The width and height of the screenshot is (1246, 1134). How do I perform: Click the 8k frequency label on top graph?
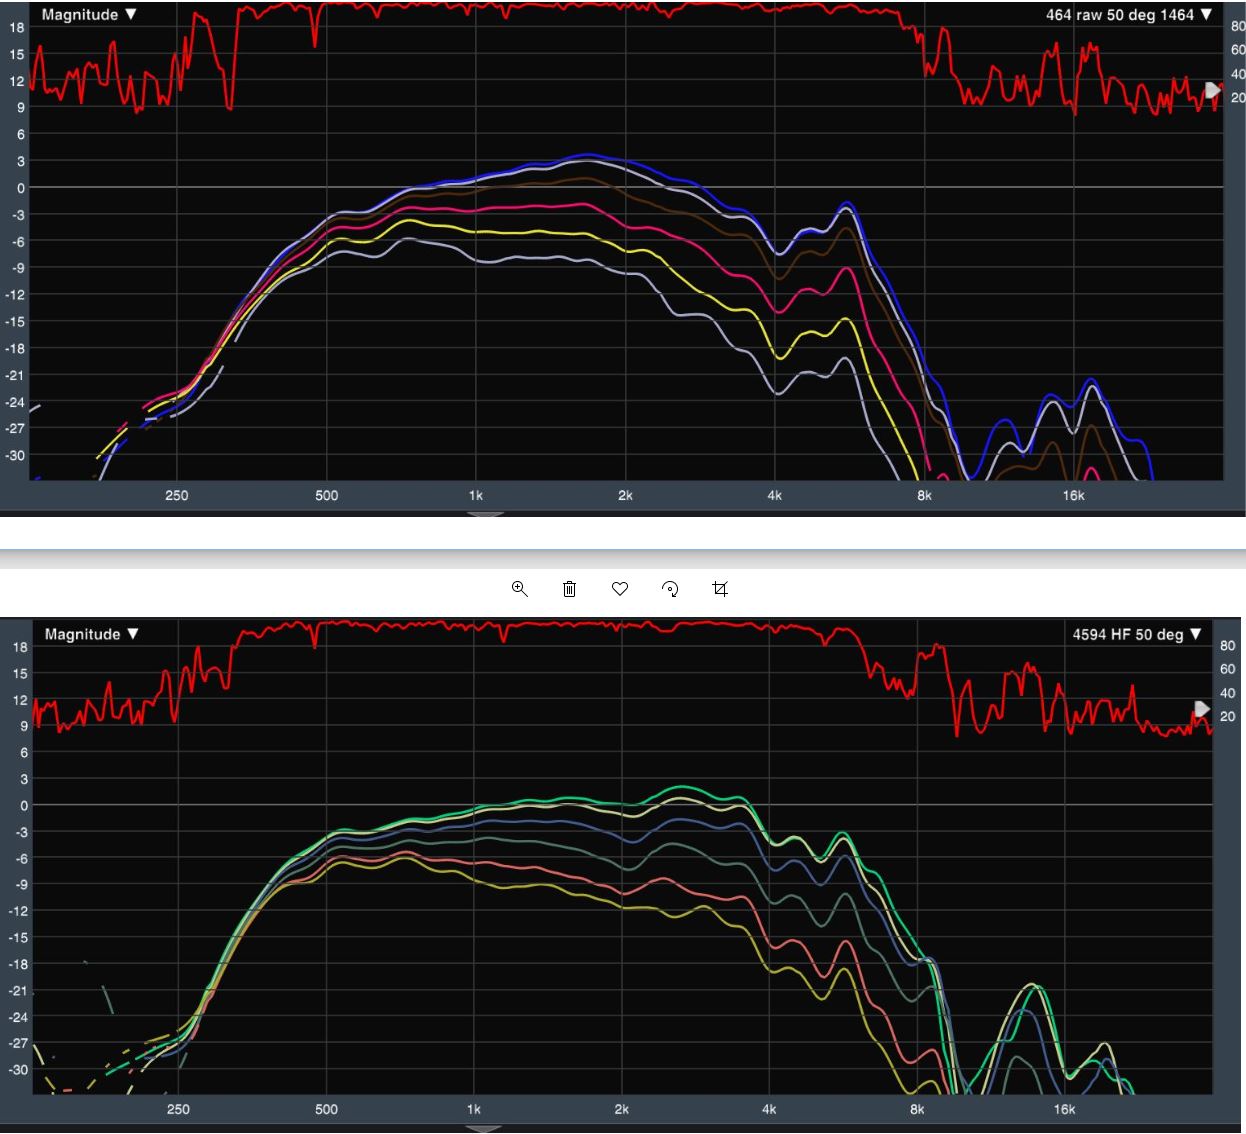[x=924, y=495]
